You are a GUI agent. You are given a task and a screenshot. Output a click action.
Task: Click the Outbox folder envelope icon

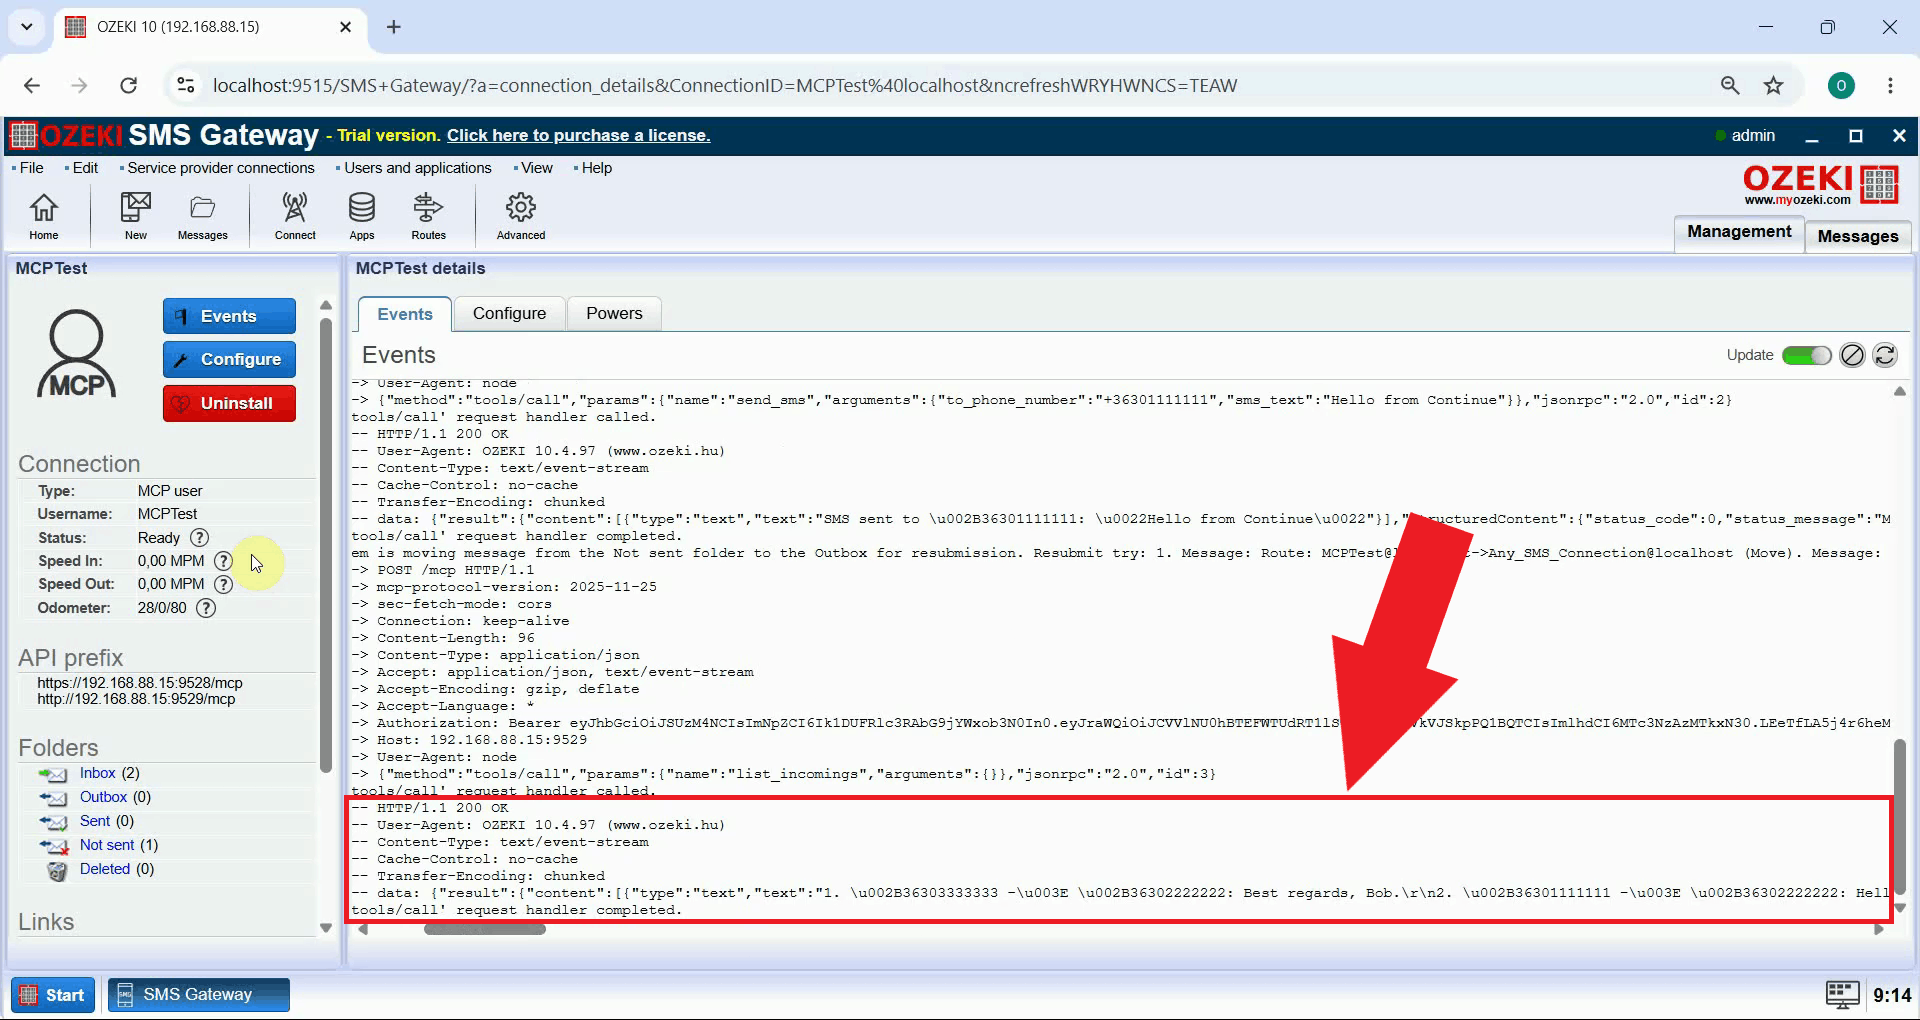pyautogui.click(x=53, y=798)
